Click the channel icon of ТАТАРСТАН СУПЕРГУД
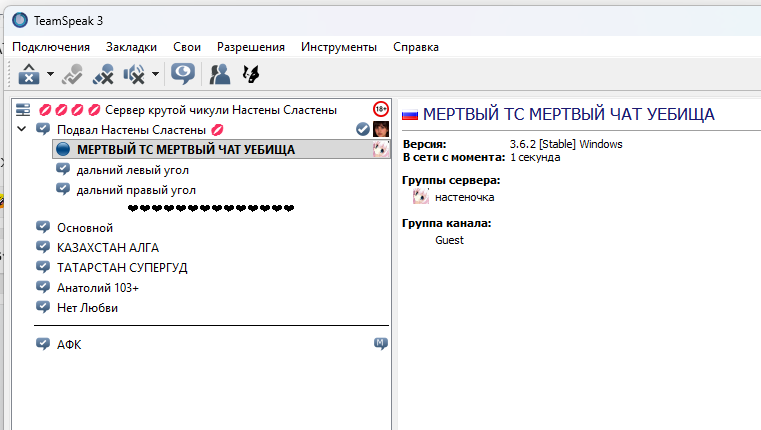Viewport: 761px width, 430px height. point(43,266)
